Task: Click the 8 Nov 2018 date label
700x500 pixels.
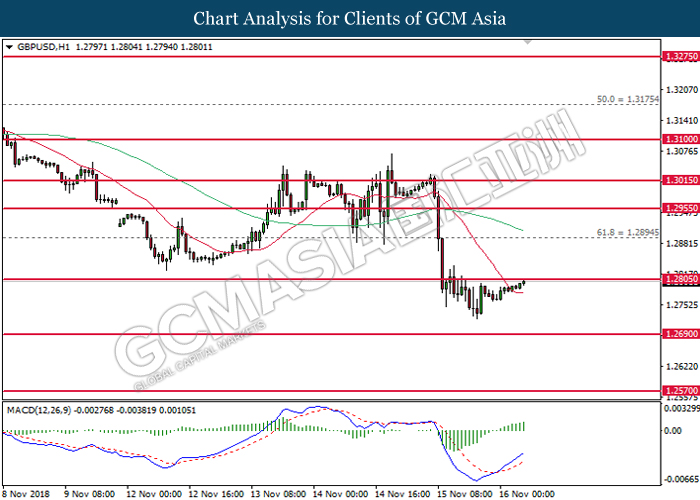Action: click(27, 494)
